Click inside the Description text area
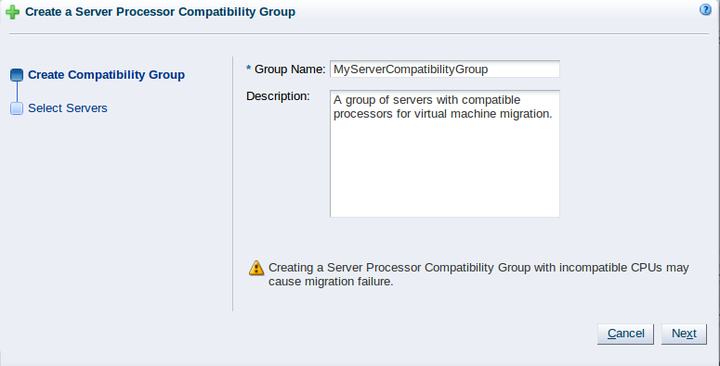The image size is (720, 366). [x=444, y=154]
